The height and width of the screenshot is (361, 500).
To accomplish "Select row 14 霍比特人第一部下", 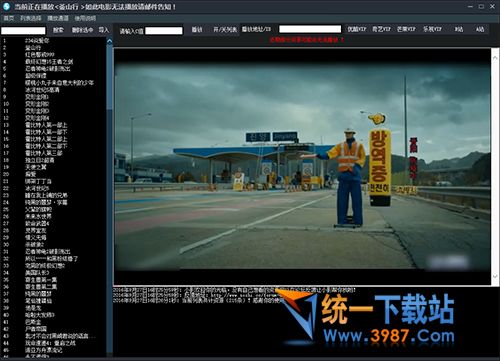I will click(x=53, y=132).
